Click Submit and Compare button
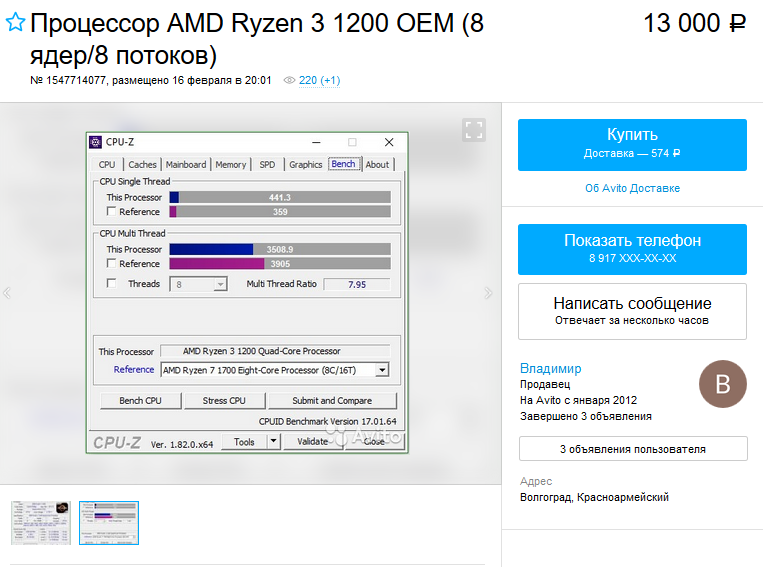 pyautogui.click(x=332, y=401)
